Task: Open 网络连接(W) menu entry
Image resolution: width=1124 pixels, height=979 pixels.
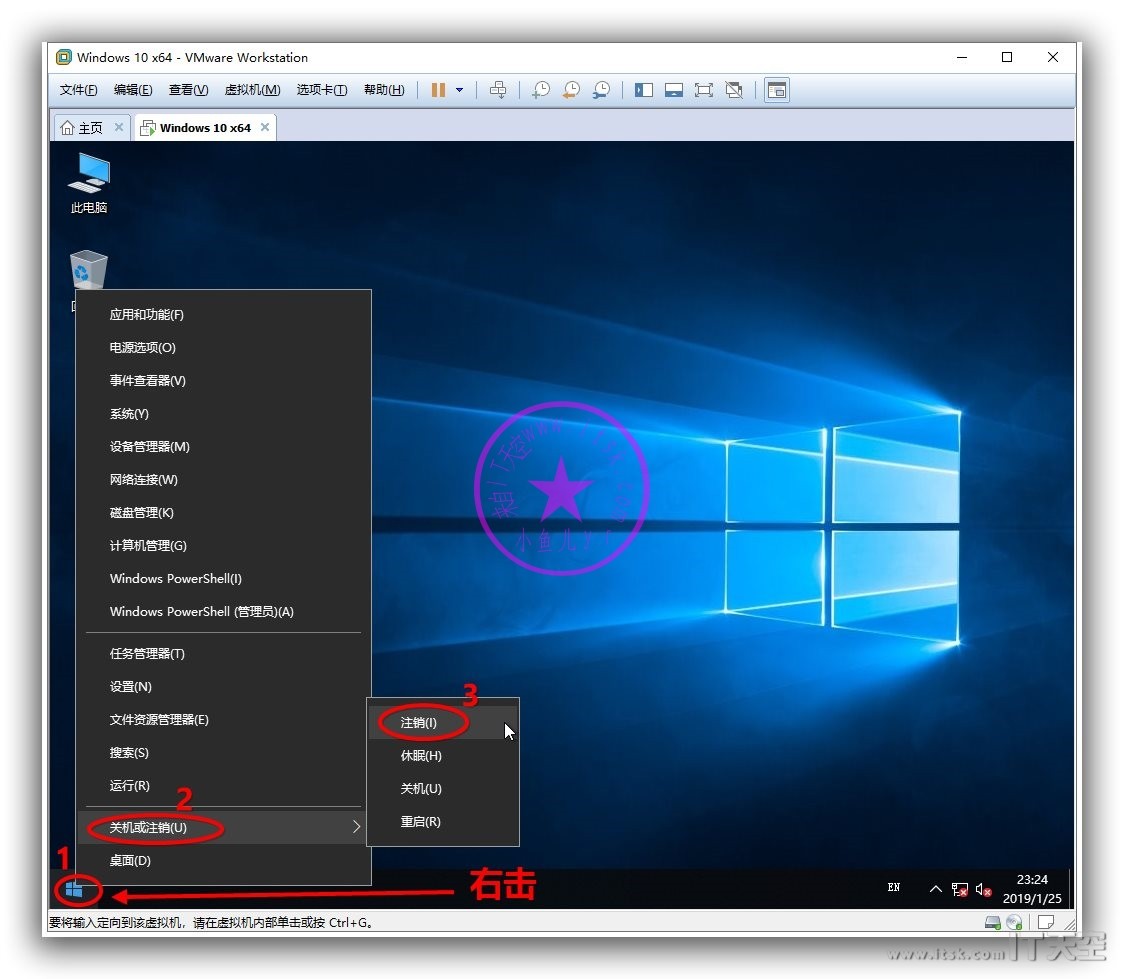Action: click(x=224, y=479)
